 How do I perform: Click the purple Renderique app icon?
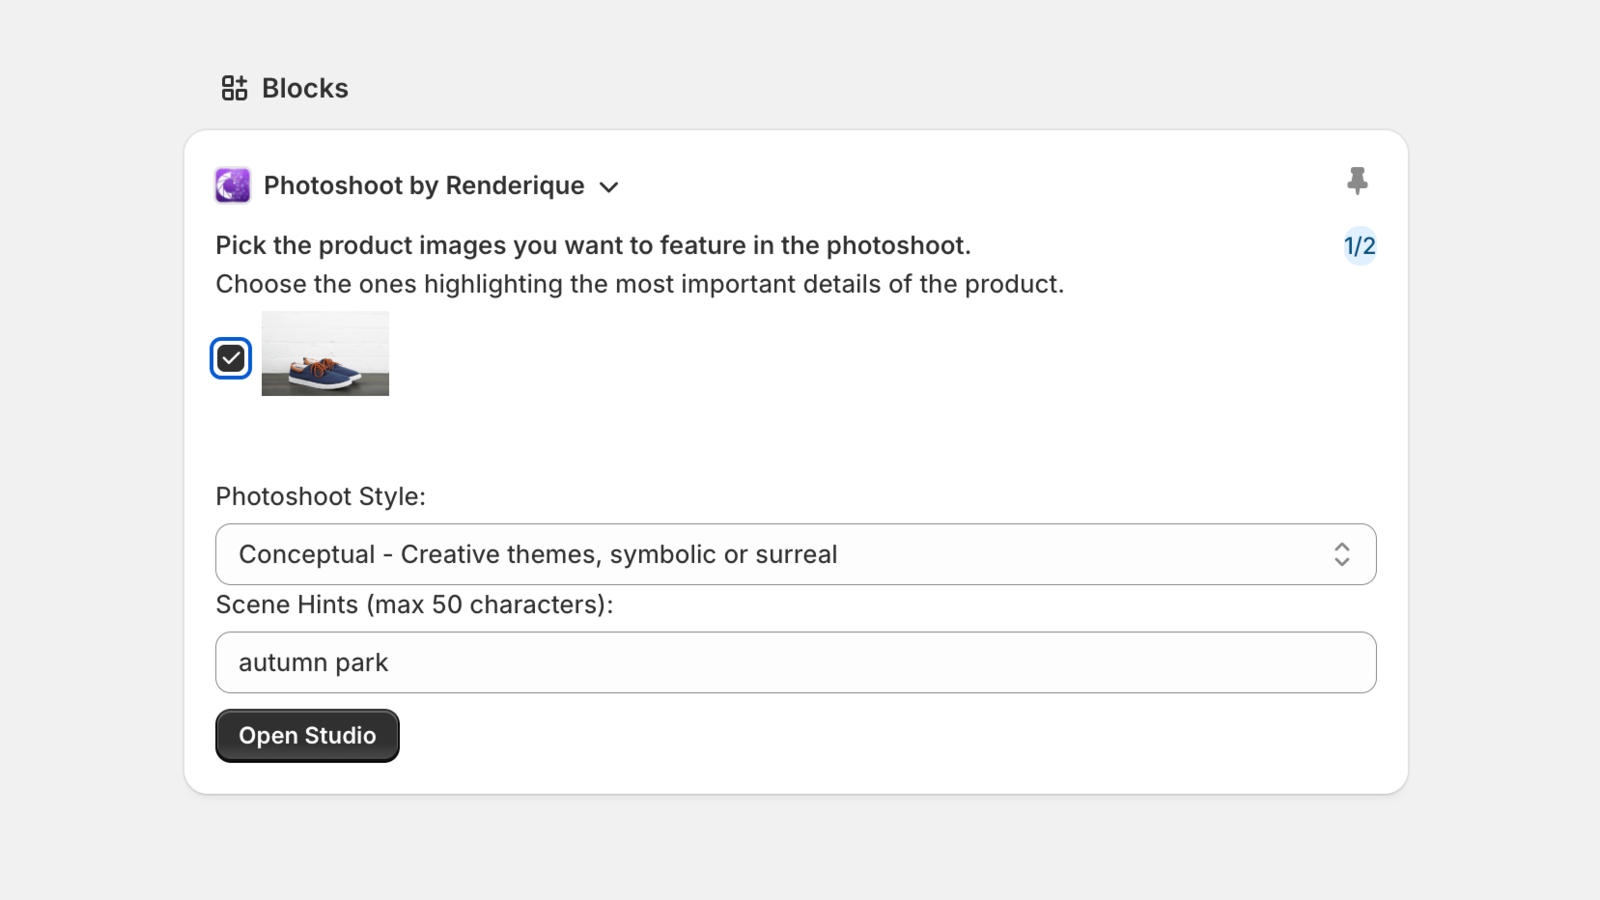pos(233,186)
